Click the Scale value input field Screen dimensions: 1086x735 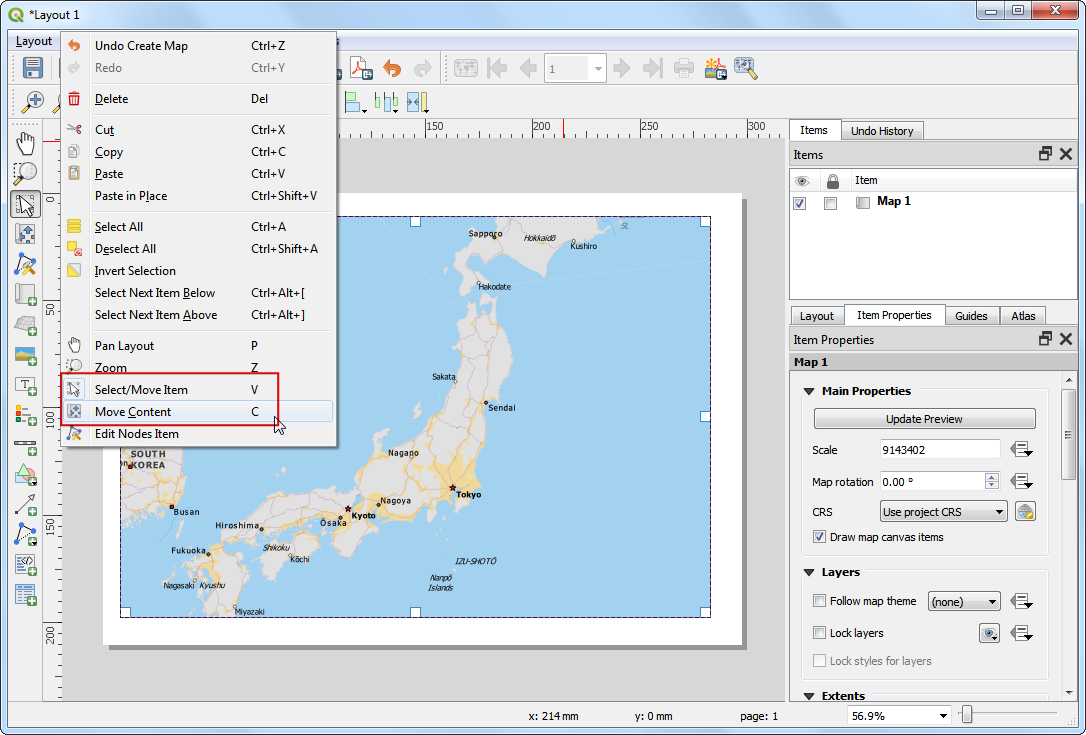coord(939,450)
